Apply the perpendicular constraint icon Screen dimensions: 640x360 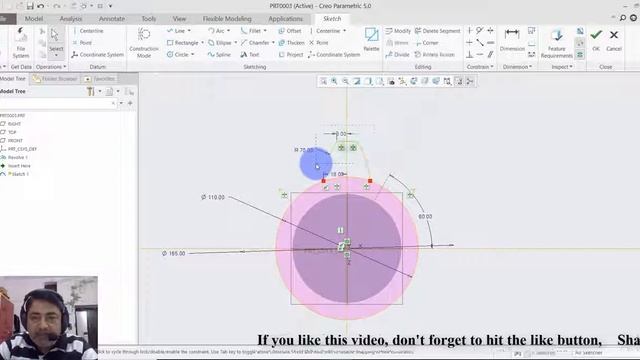(x=470, y=55)
